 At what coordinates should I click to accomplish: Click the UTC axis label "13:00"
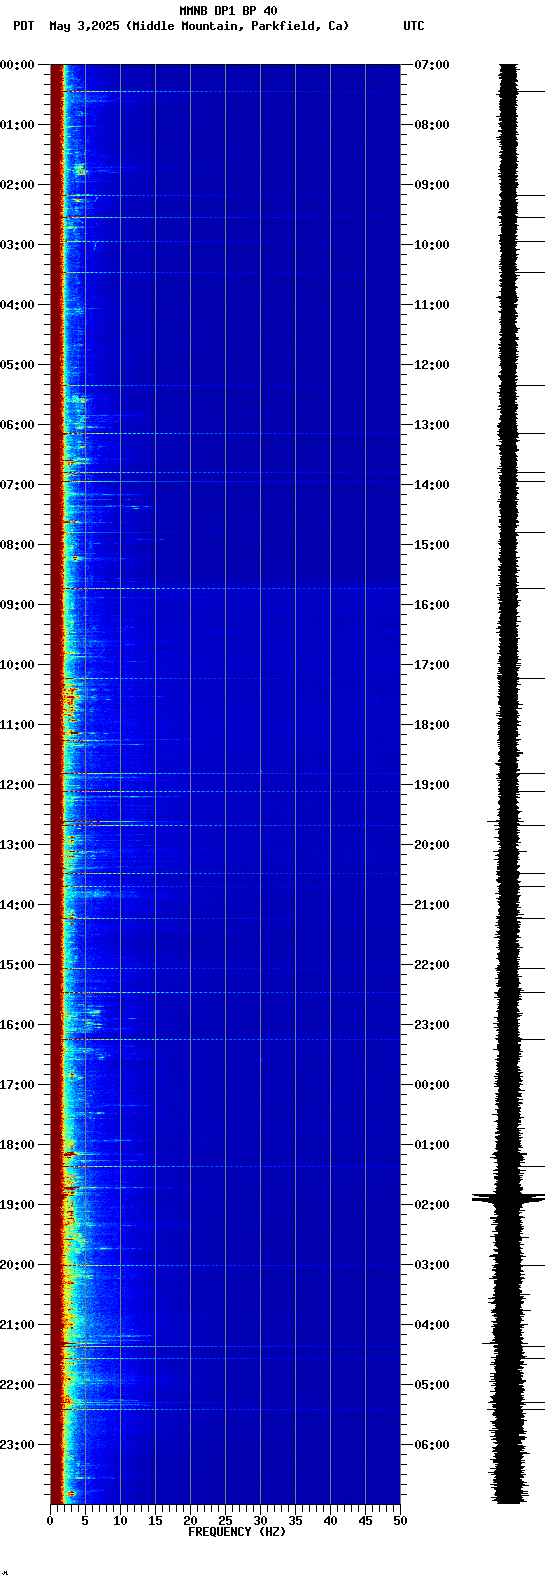(x=431, y=425)
